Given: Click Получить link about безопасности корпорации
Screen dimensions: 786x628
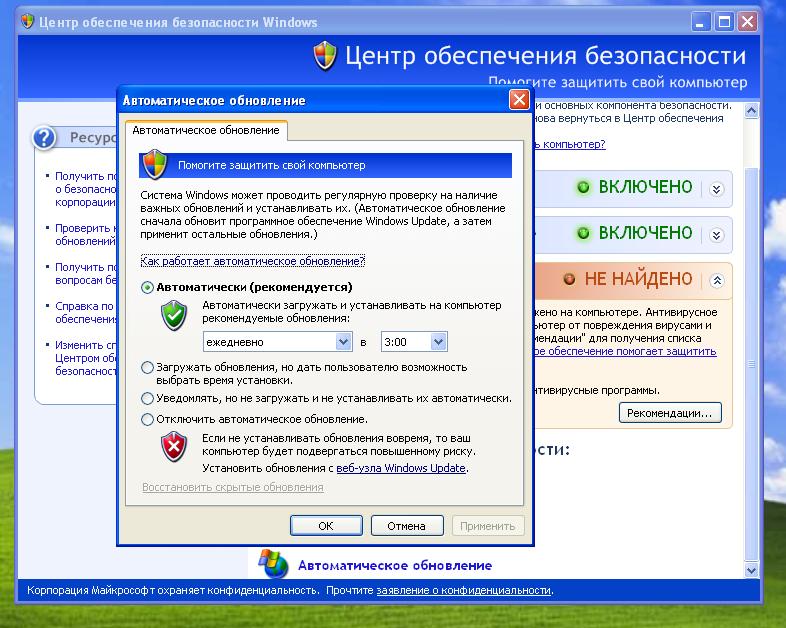Looking at the screenshot, I should pos(86,189).
